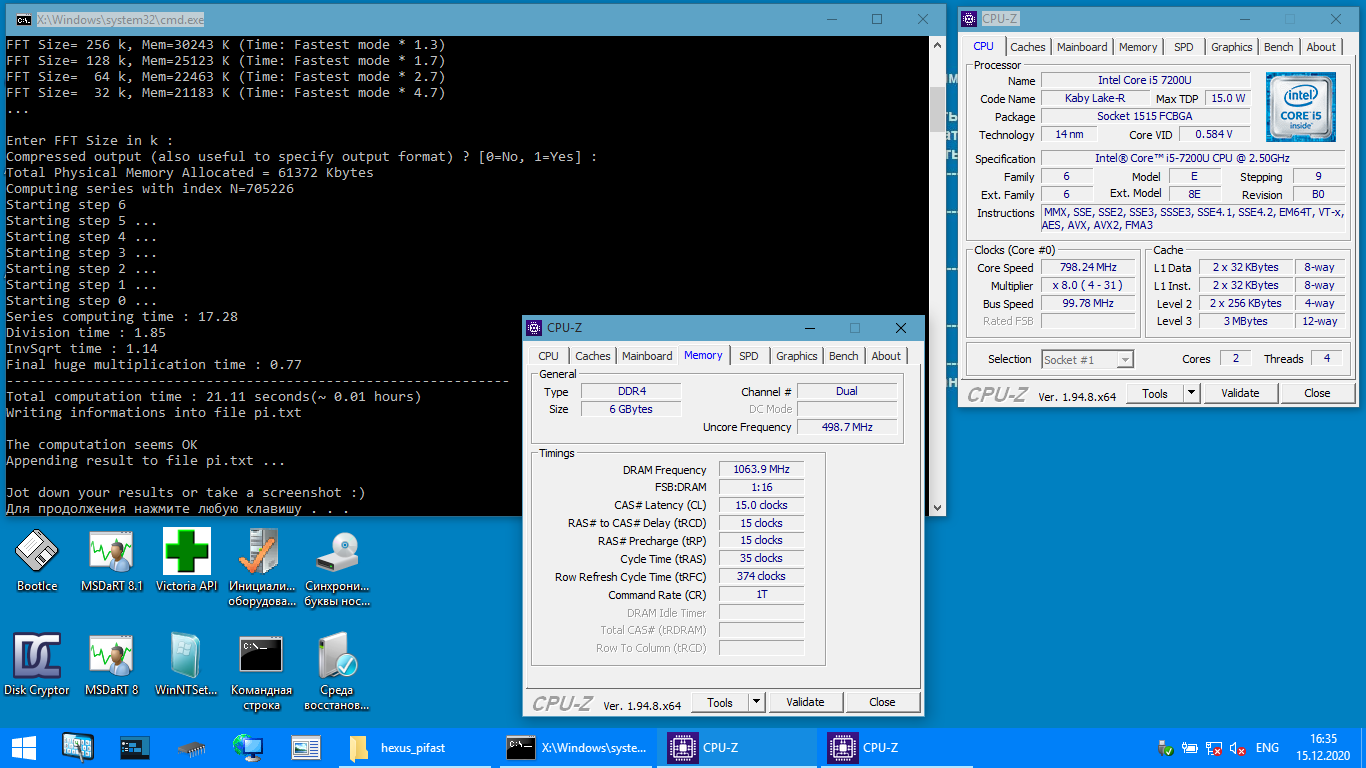
Task: Open the BootIce desktop icon
Action: pos(37,560)
